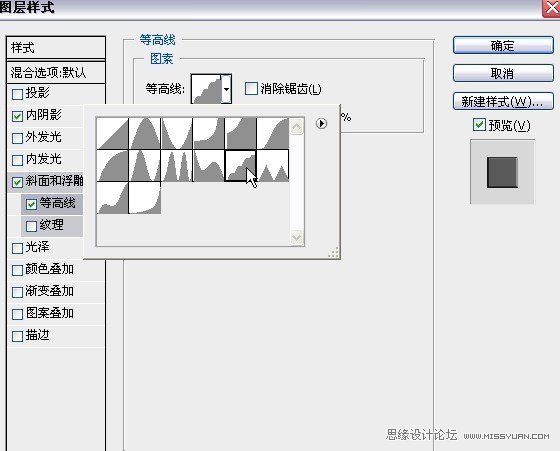This screenshot has height=451, width=560.
Task: Enable the 渐变叠加 gradient overlay checkbox
Action: 17,292
